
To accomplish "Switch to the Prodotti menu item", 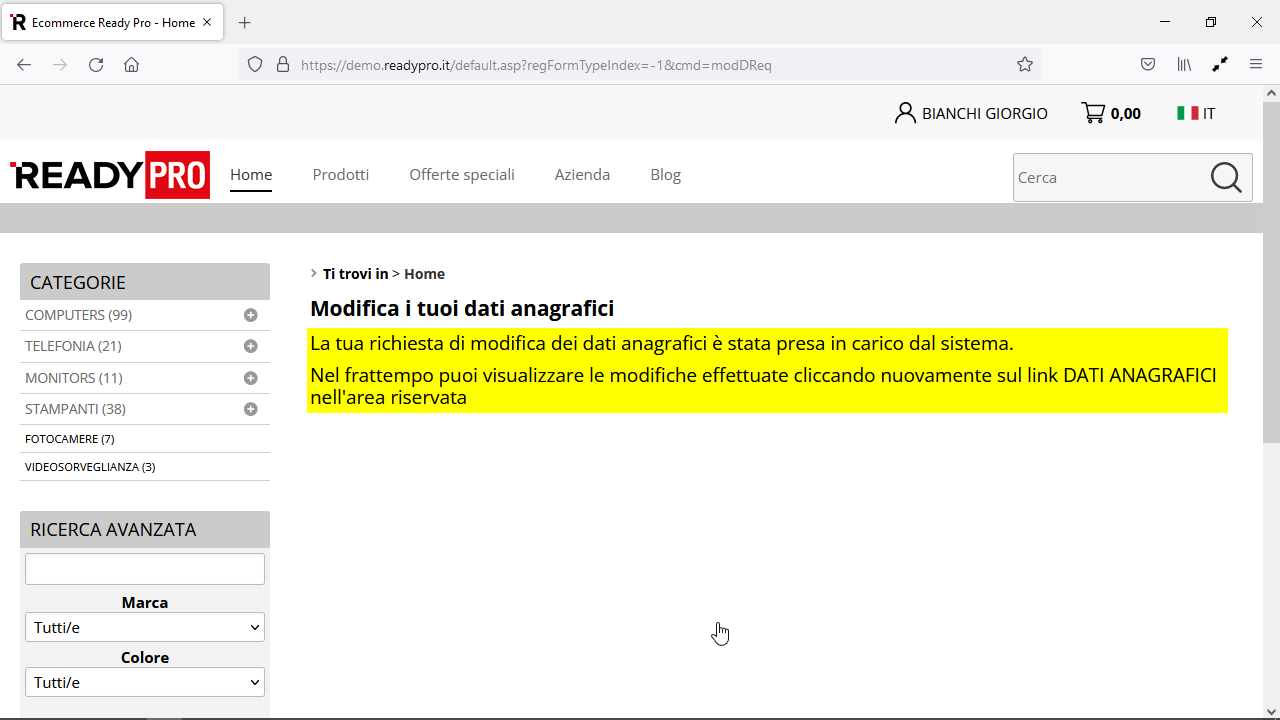I will point(340,174).
